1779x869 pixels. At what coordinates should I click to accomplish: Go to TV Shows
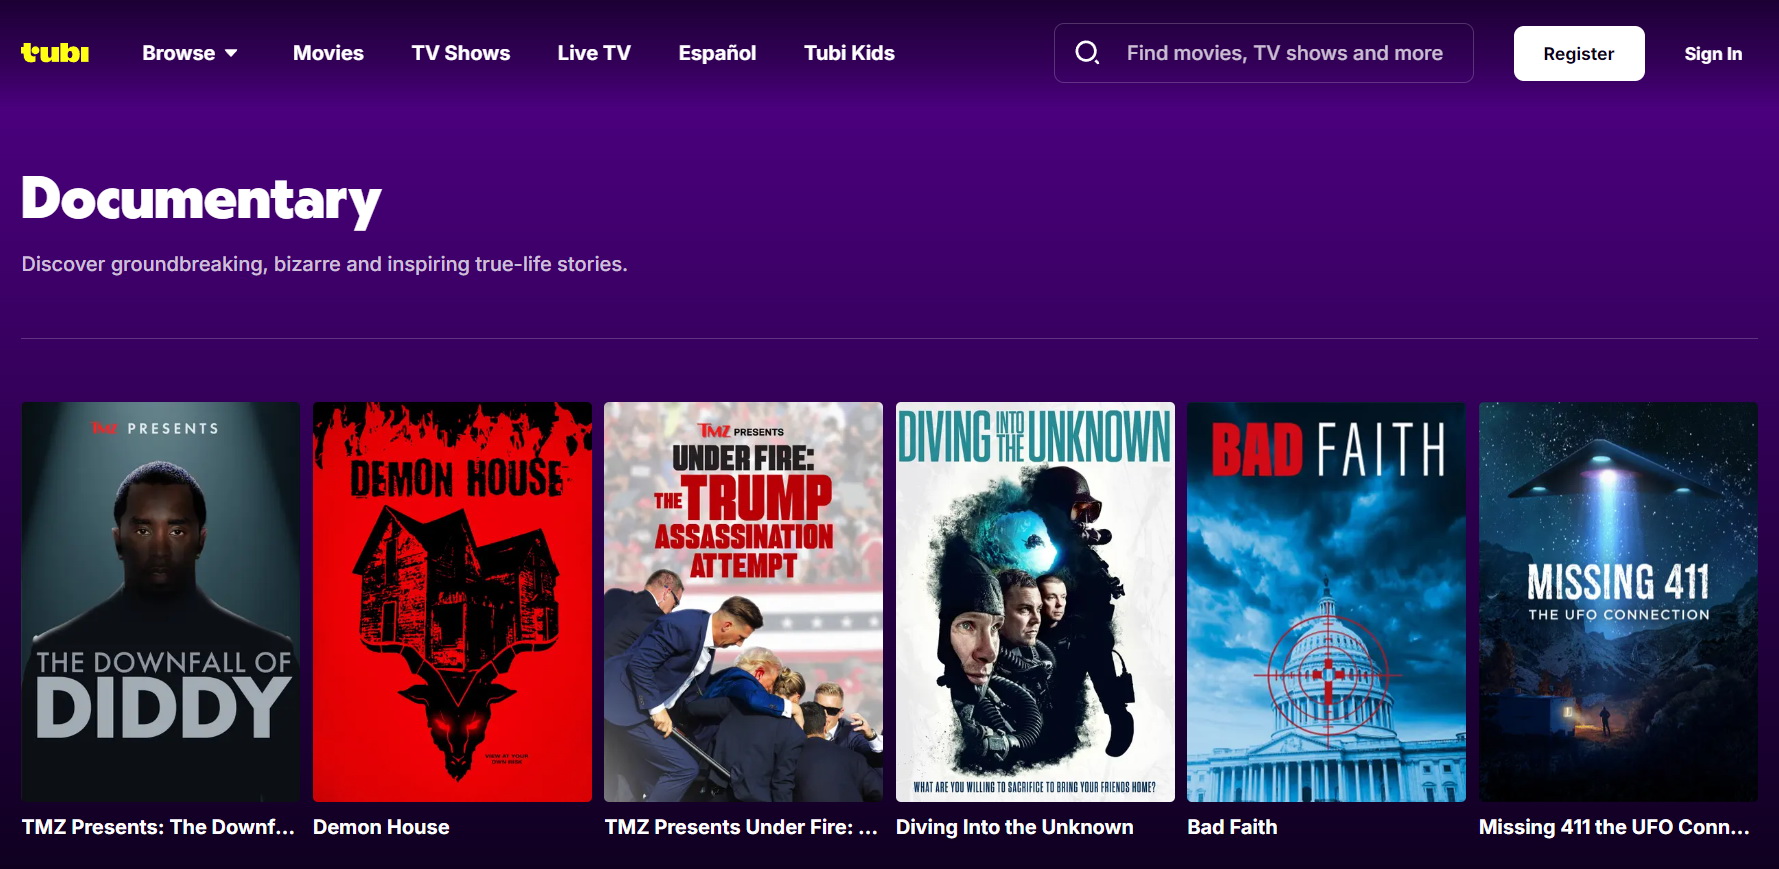coord(461,53)
